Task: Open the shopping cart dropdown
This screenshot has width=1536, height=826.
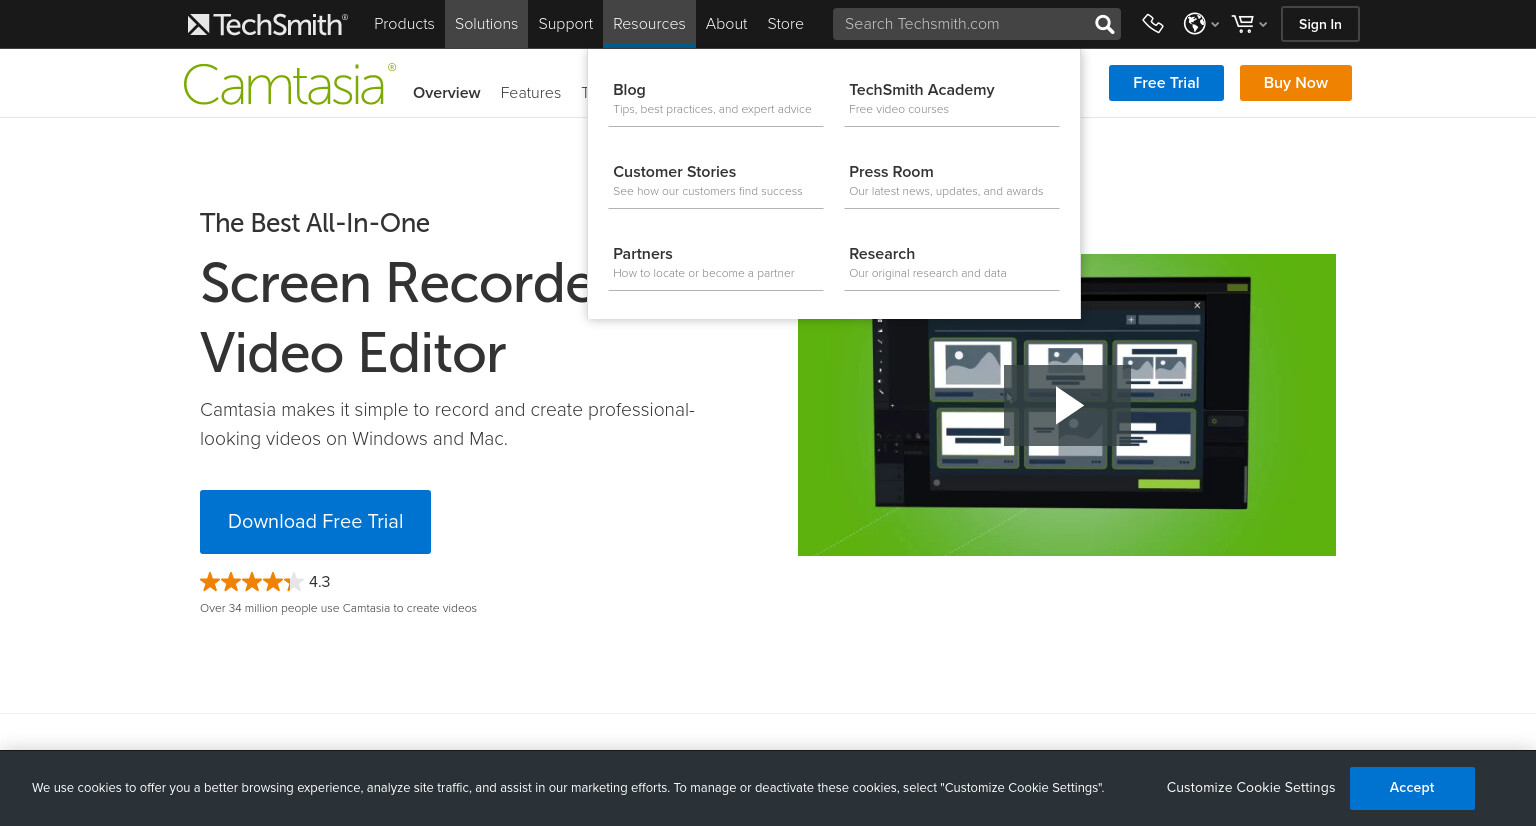Action: click(1249, 24)
